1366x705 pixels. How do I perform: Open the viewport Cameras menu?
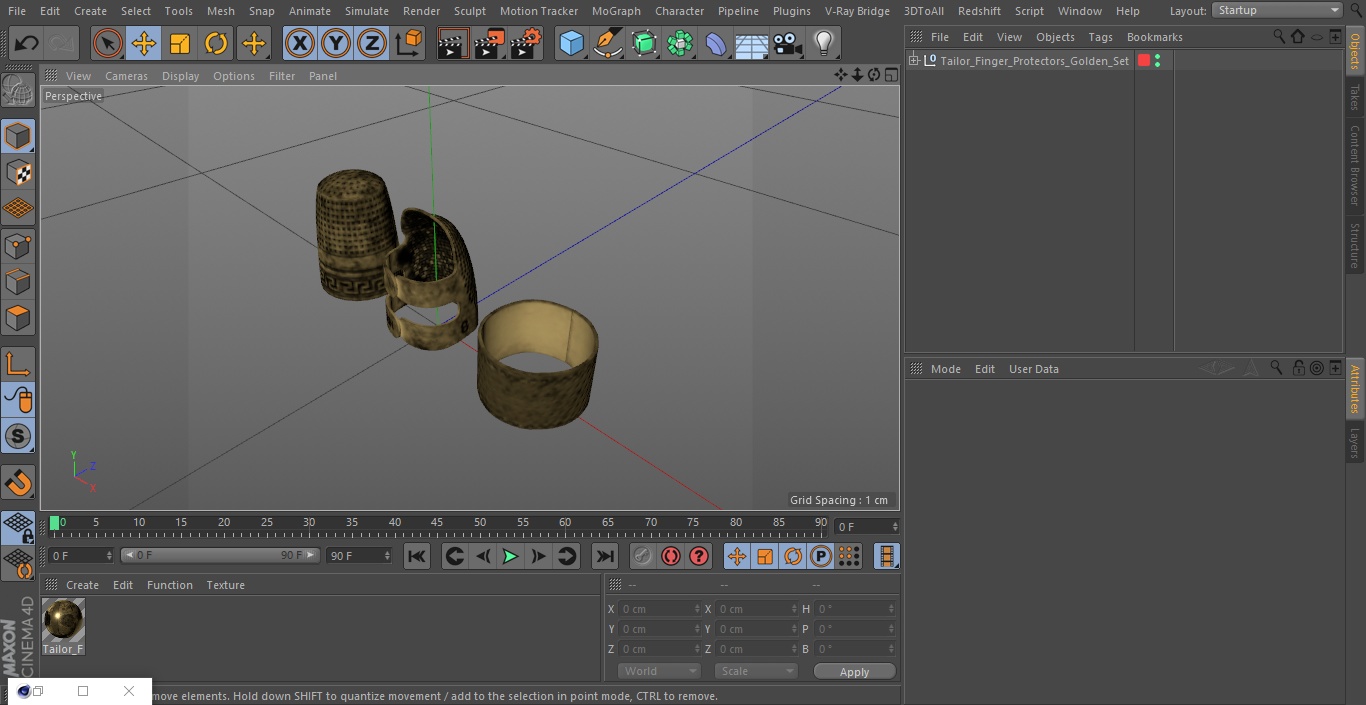126,76
